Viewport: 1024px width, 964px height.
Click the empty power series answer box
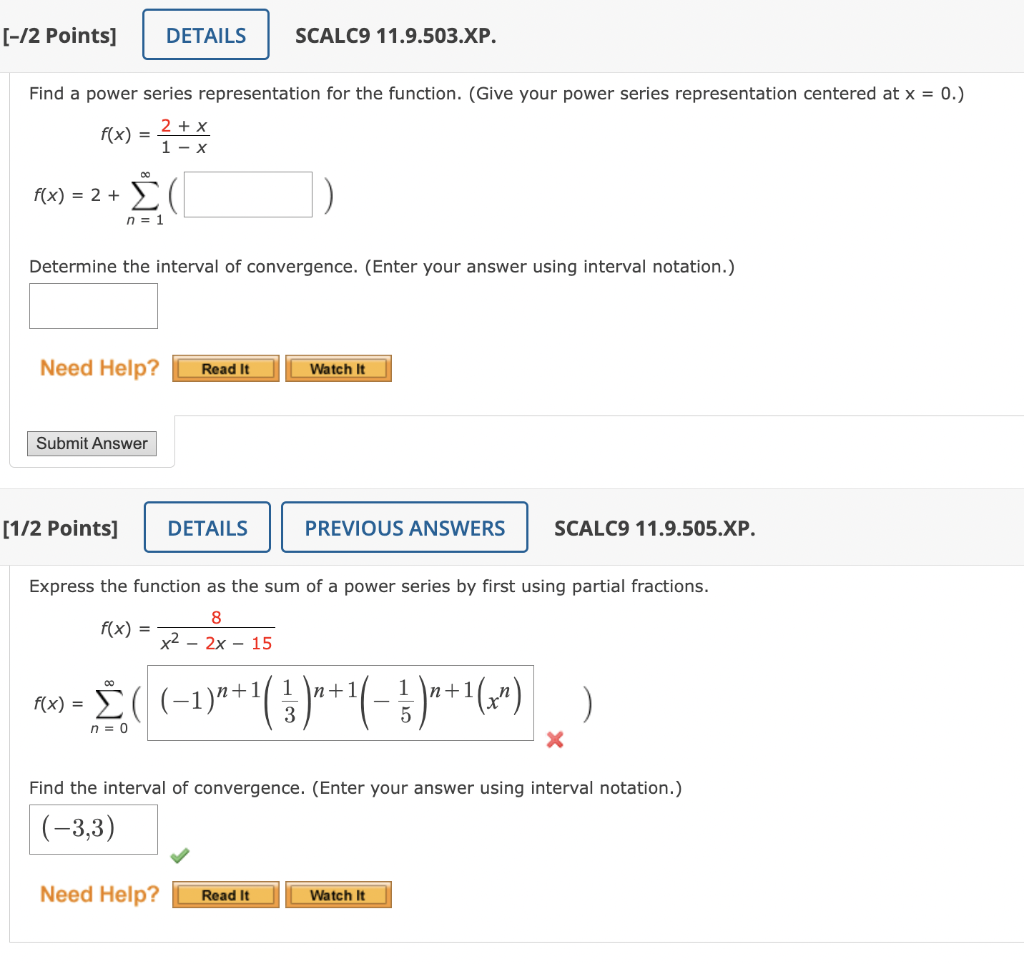(x=247, y=194)
